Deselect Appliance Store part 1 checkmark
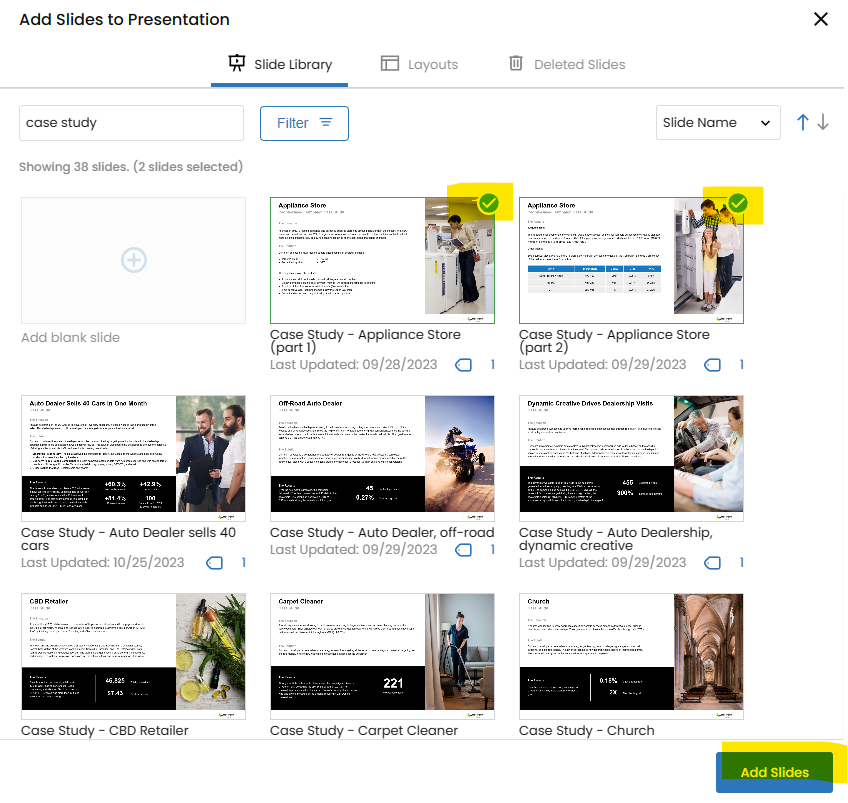The height and width of the screenshot is (803, 848). point(488,203)
